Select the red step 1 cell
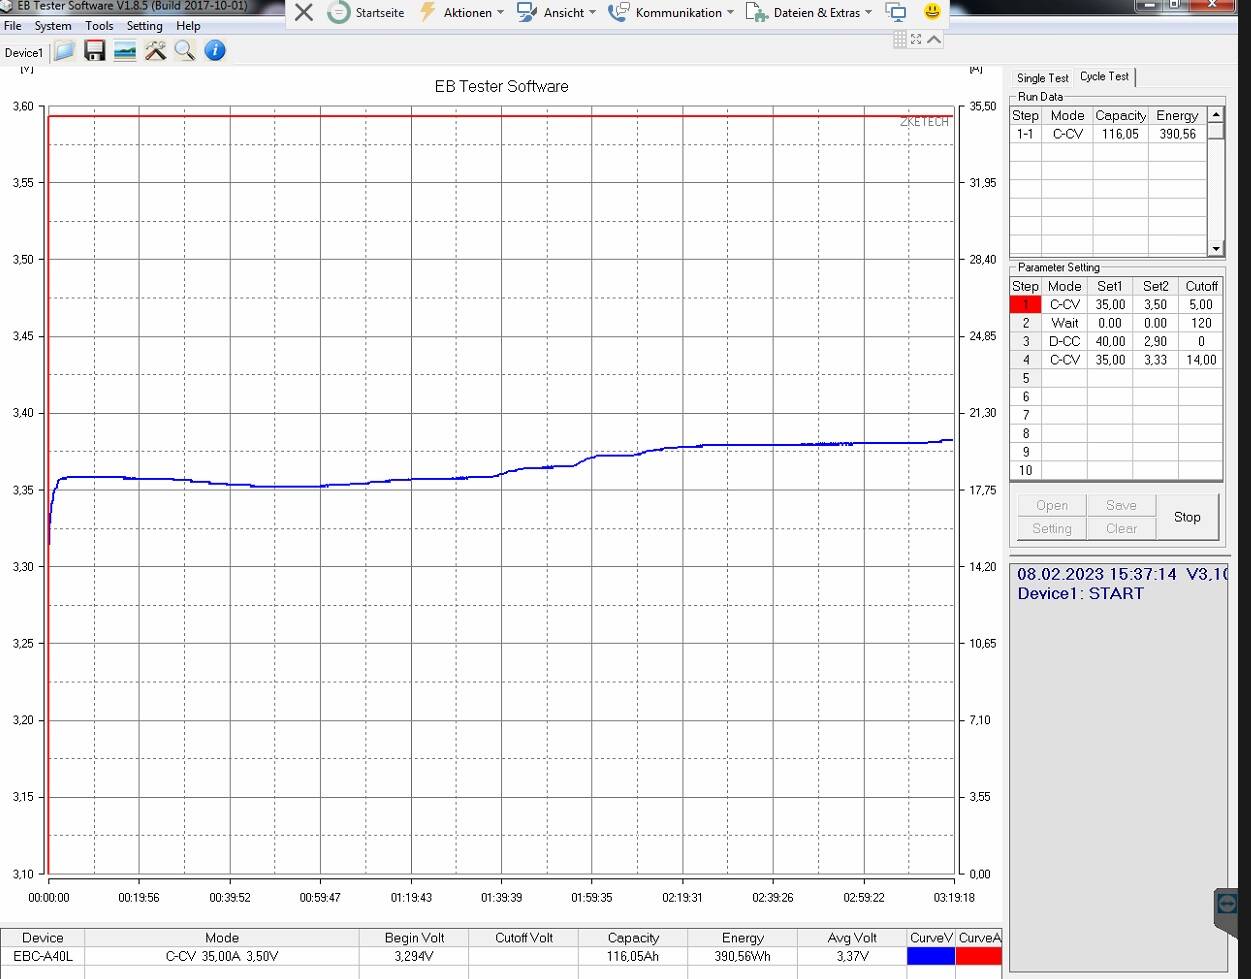The width and height of the screenshot is (1251, 979). [x=1026, y=305]
